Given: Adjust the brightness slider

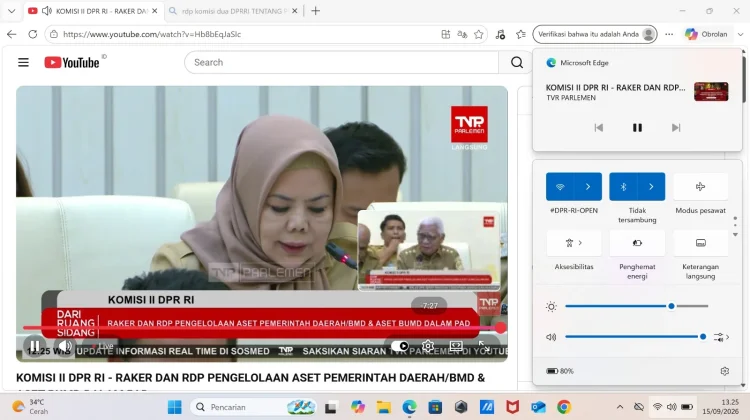Looking at the screenshot, I should point(637,306).
